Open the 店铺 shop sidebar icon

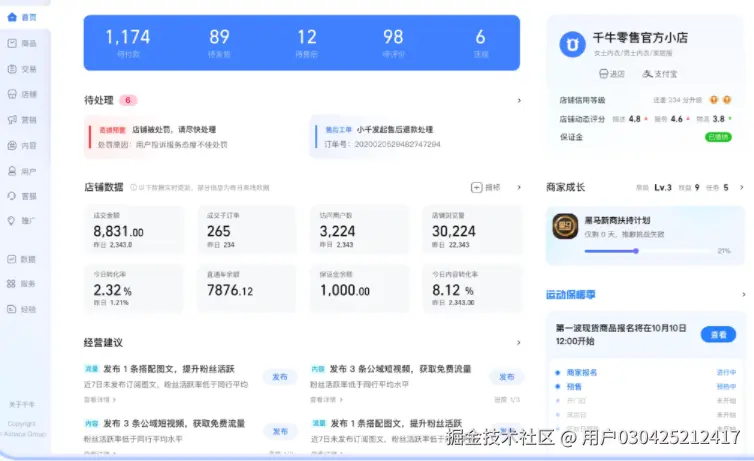pyautogui.click(x=12, y=94)
